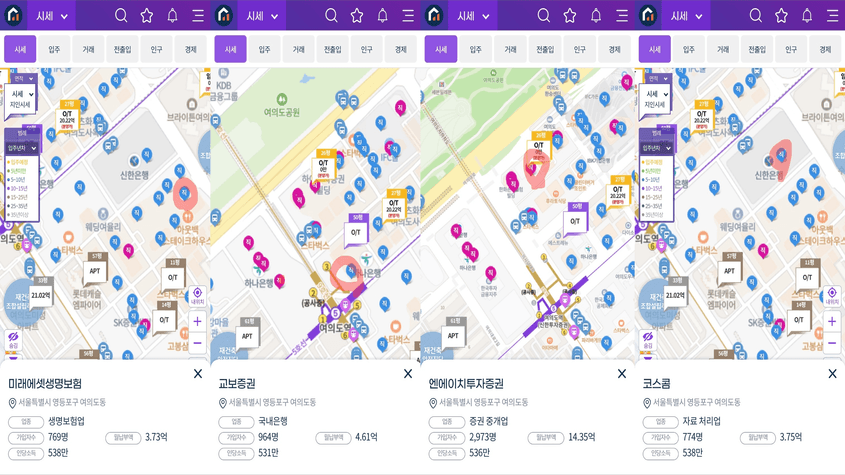
Task: Open 면적 dropdown on 미래에셋생명보험 map
Action: [x=23, y=79]
